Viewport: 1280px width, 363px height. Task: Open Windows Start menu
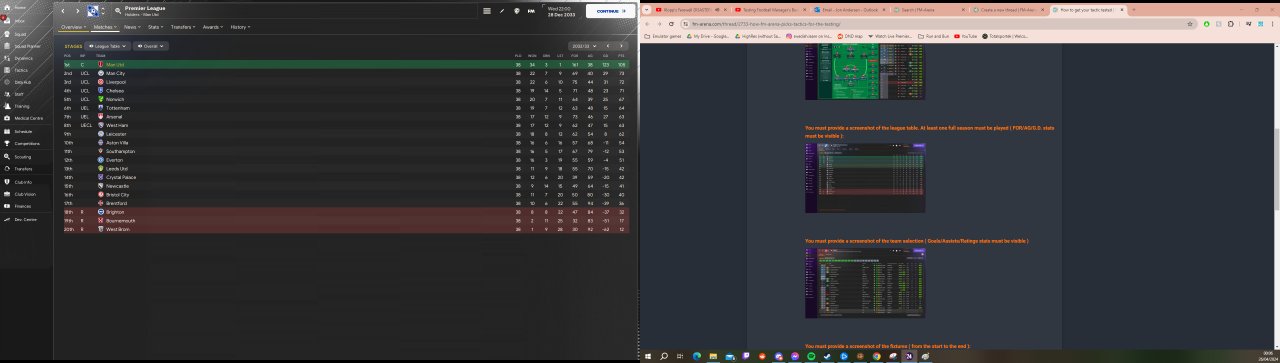pyautogui.click(x=647, y=356)
